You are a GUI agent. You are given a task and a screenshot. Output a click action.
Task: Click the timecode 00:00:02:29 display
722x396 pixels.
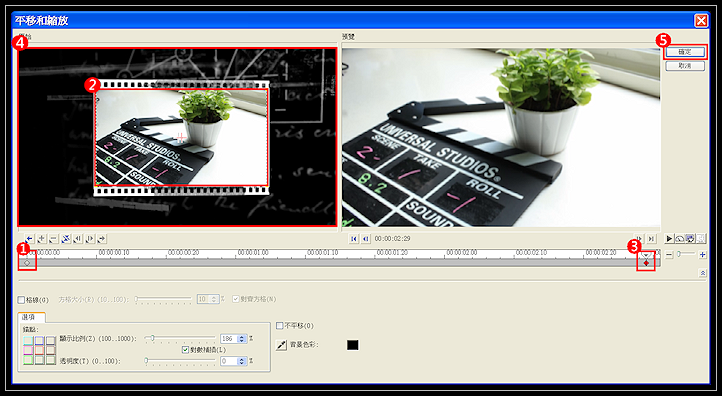392,239
